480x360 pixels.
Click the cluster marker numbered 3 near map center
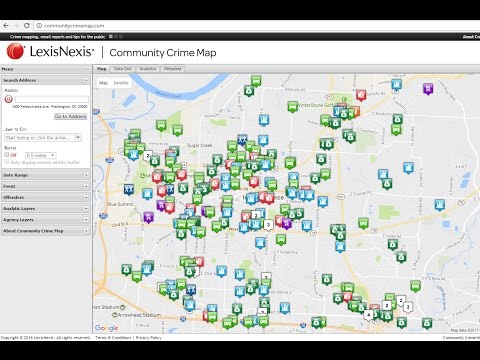[x=269, y=225]
